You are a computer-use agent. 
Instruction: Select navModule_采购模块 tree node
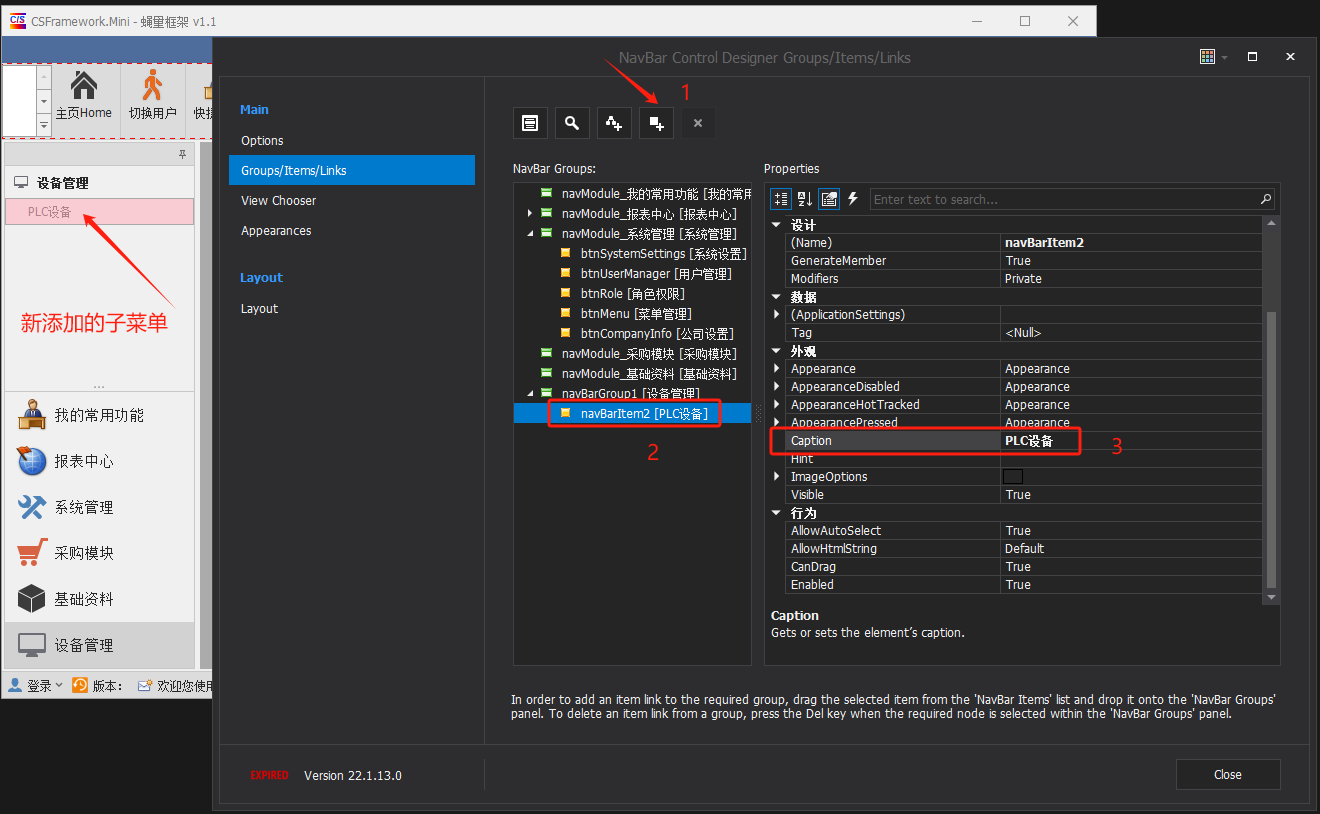point(649,354)
